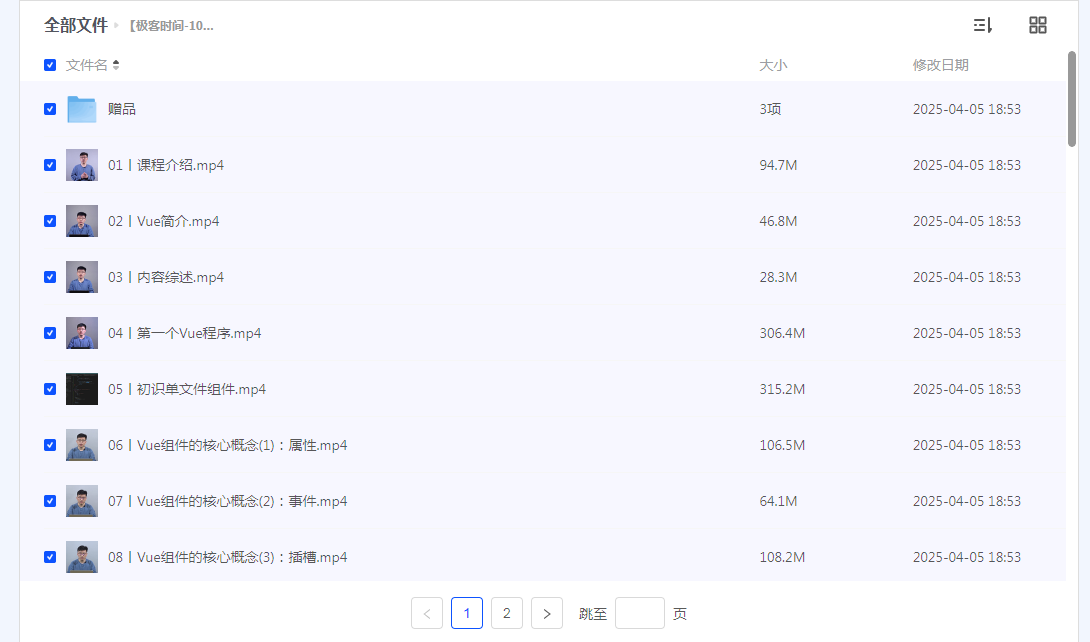This screenshot has width=1090, height=642.
Task: Click the dark thumbnail of 05 初识单文件组件.mp4
Action: 82,388
